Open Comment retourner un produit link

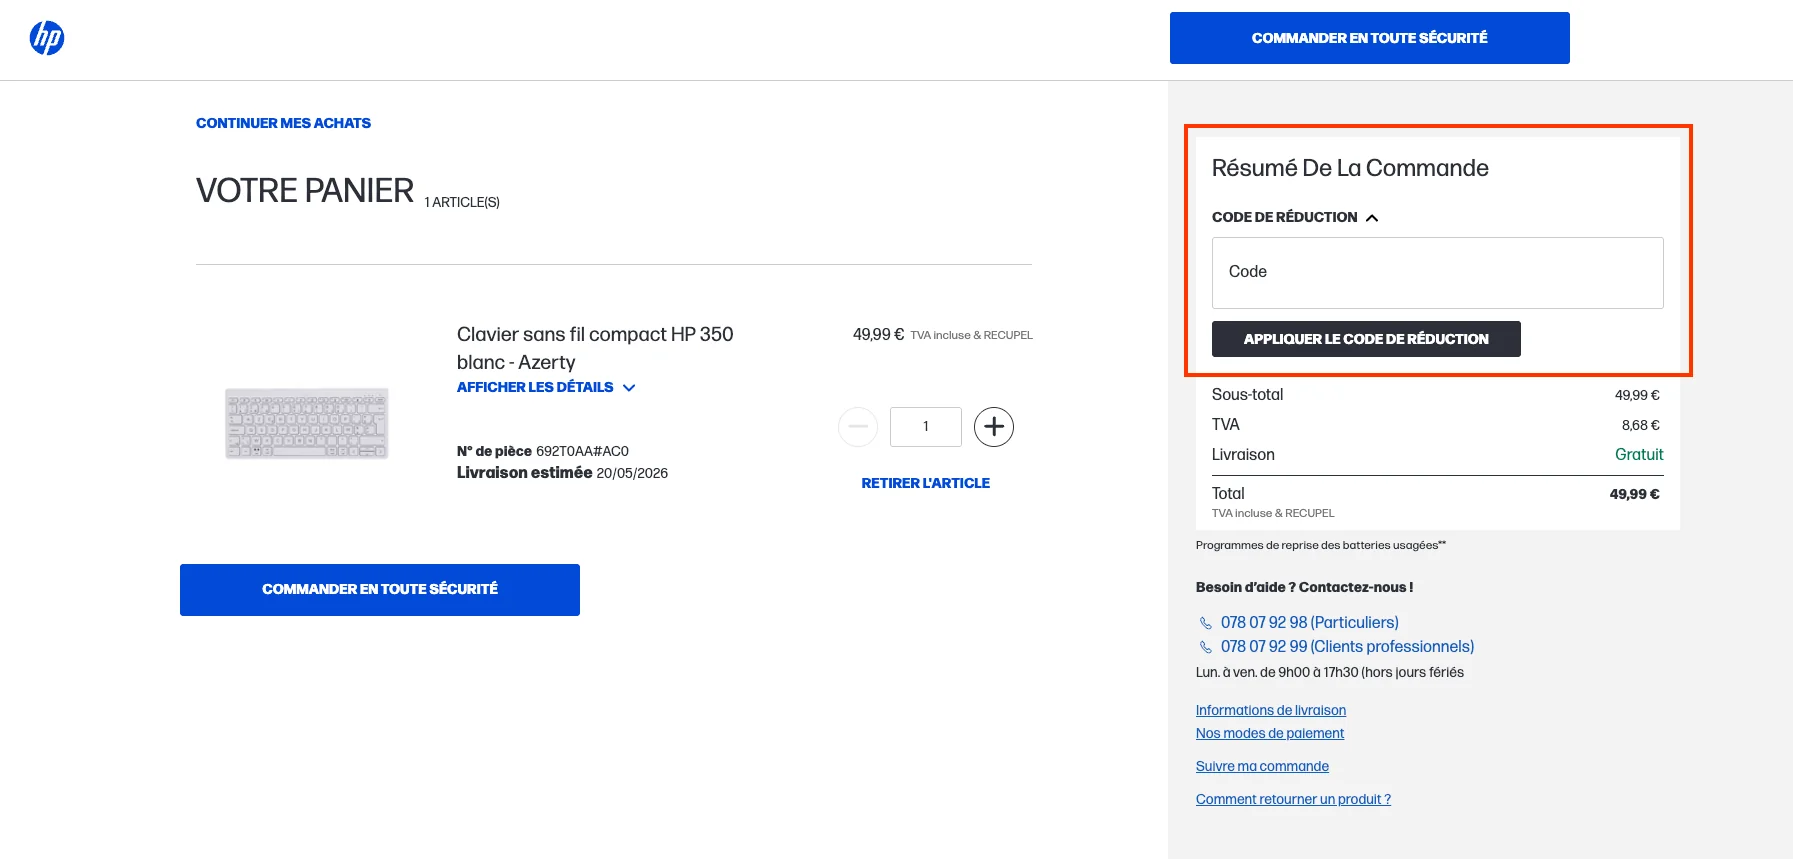[1293, 799]
